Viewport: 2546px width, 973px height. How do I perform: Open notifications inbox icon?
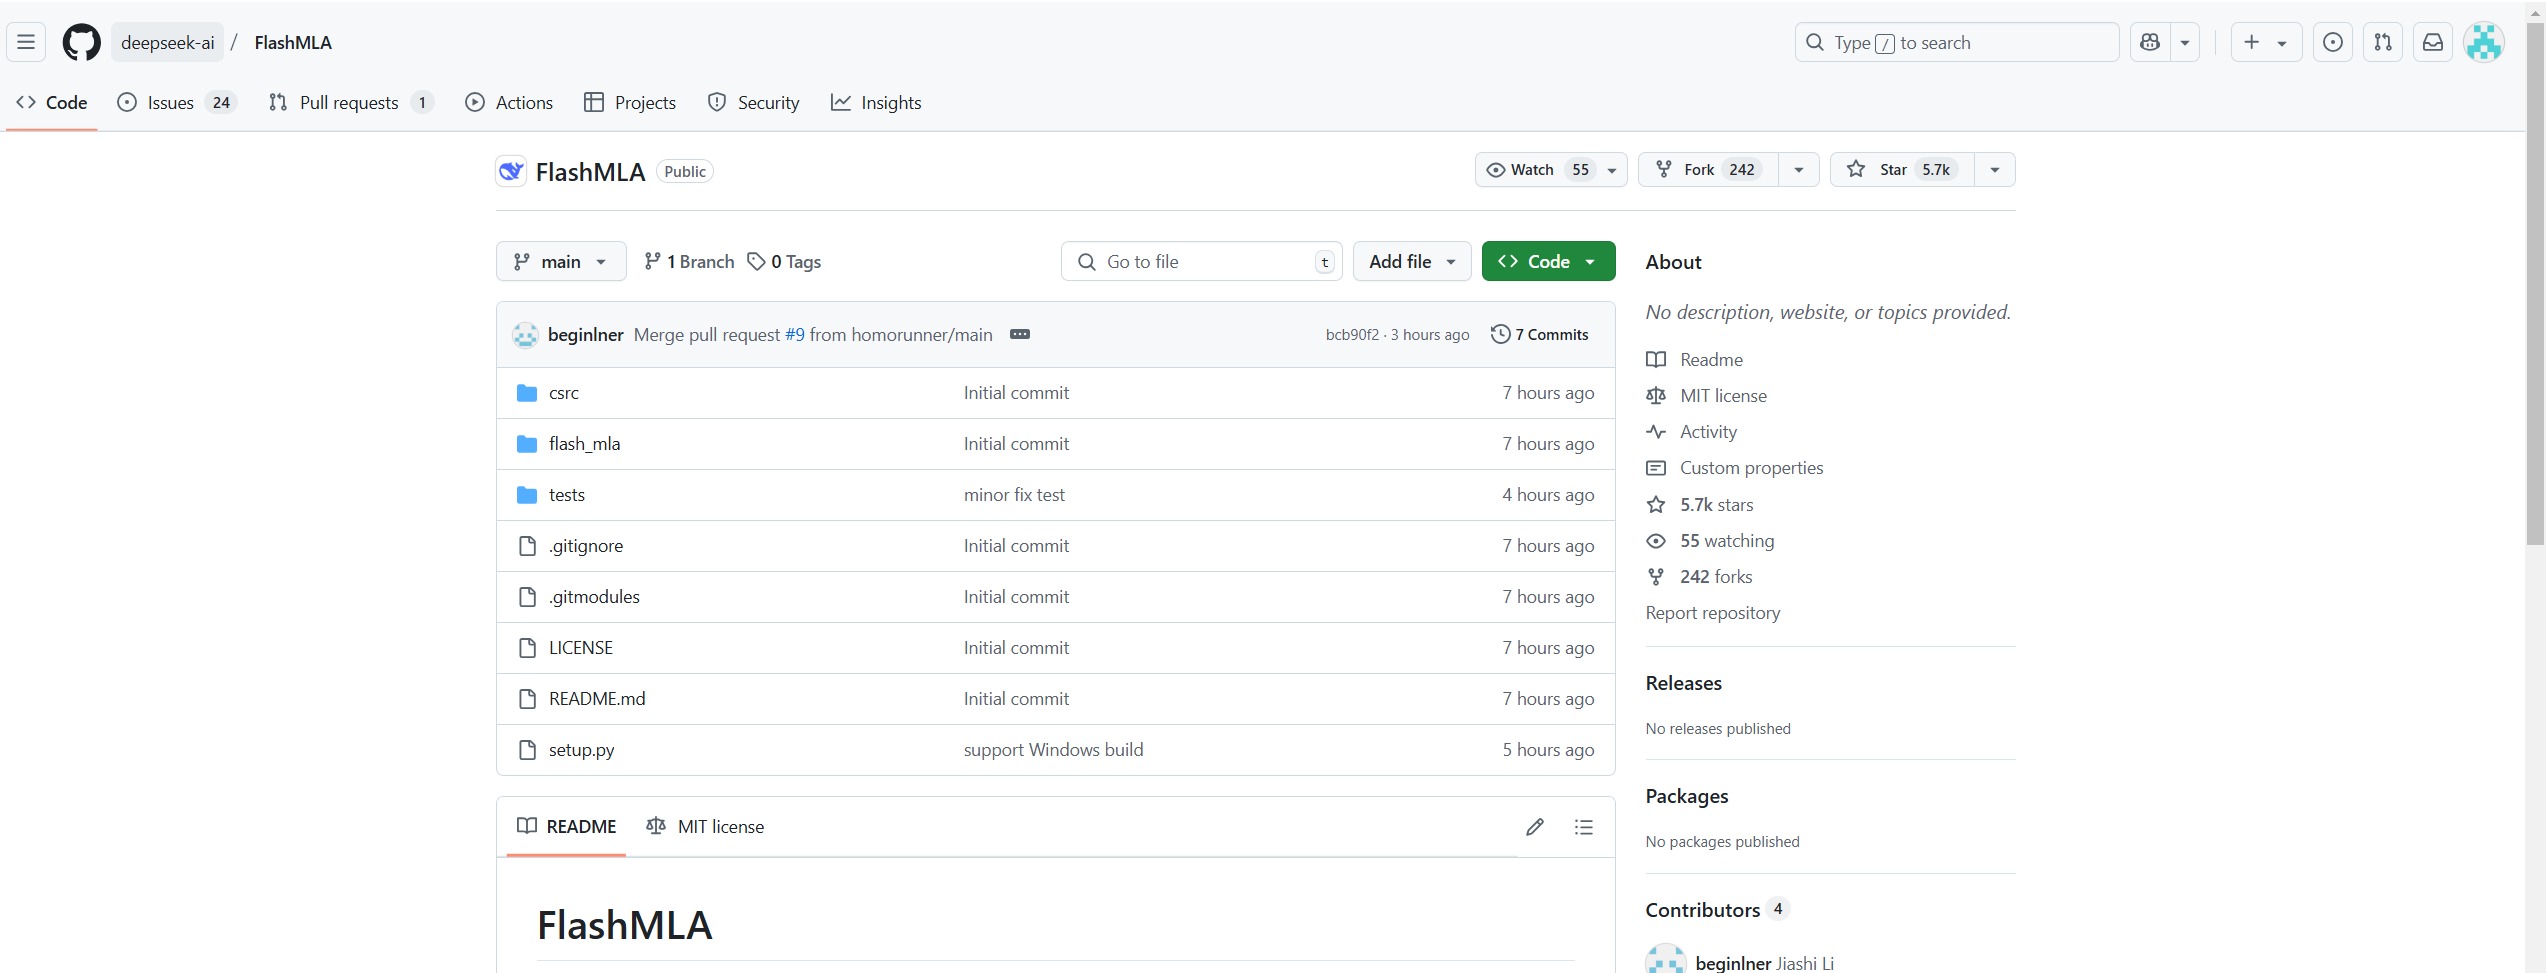click(2433, 42)
